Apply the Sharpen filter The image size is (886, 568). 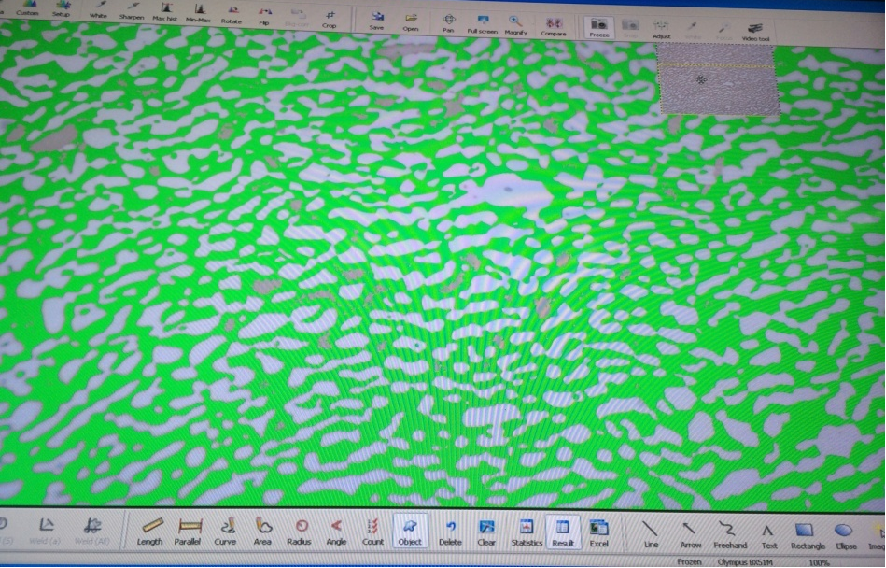click(131, 11)
